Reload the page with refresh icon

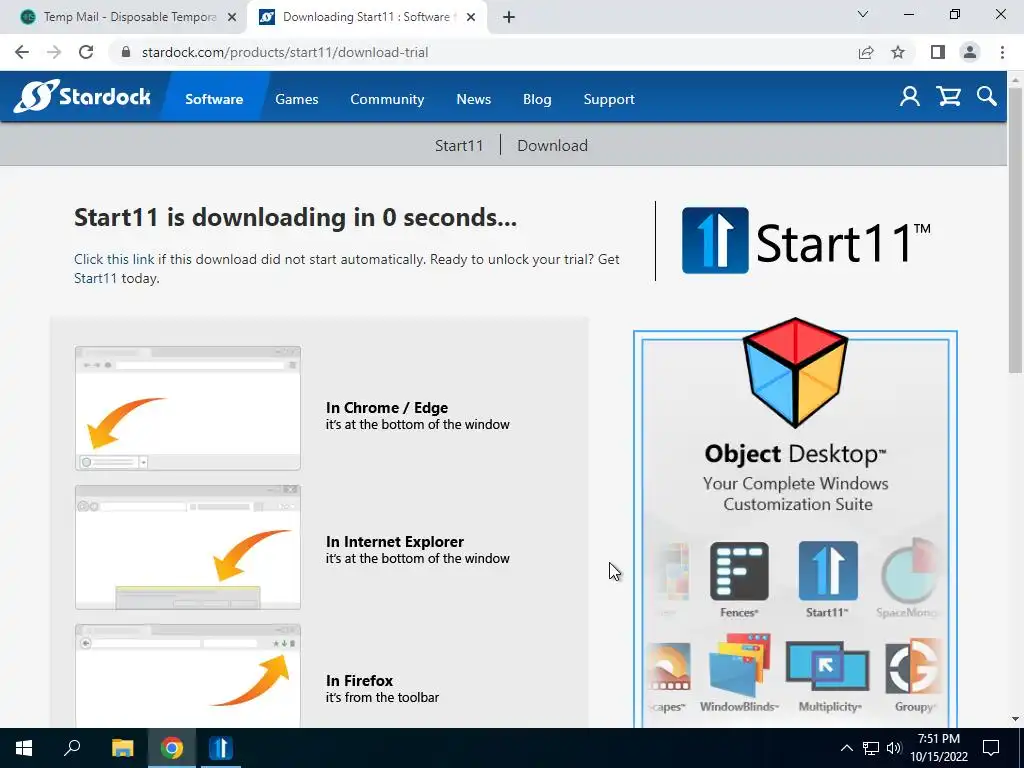point(86,52)
